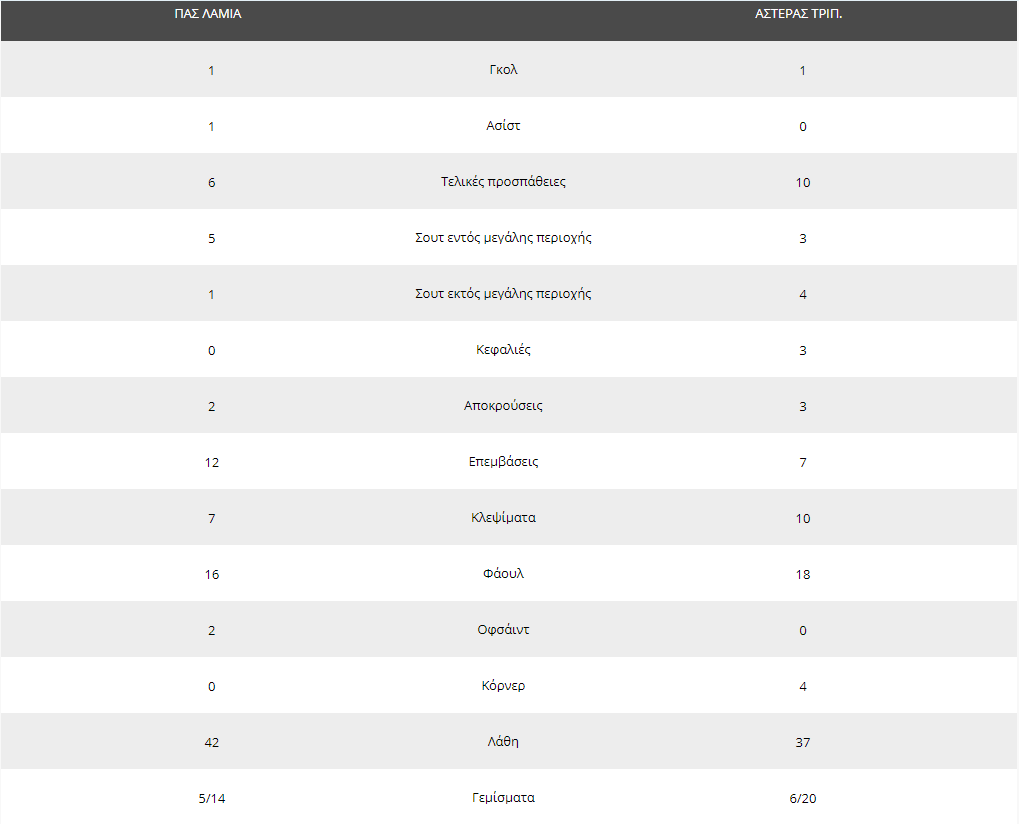The height and width of the screenshot is (824, 1019).
Task: Click Σουτ εντός μεγάλης περιοχής label
Action: [503, 237]
